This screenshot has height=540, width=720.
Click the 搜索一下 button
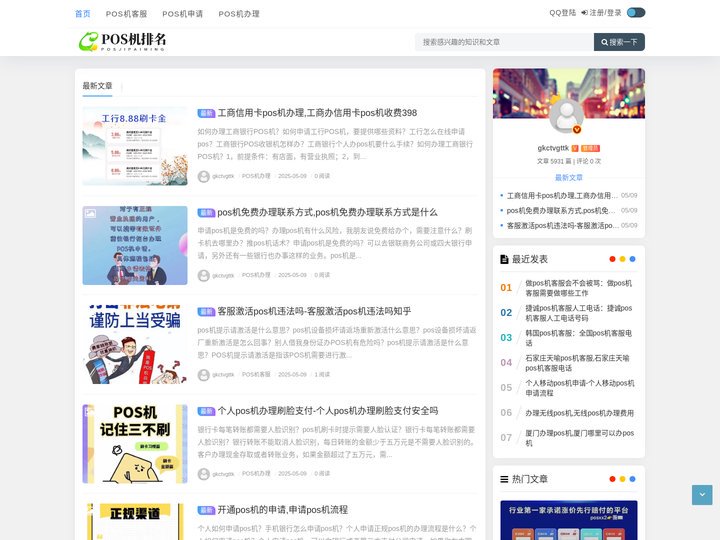[x=619, y=42]
